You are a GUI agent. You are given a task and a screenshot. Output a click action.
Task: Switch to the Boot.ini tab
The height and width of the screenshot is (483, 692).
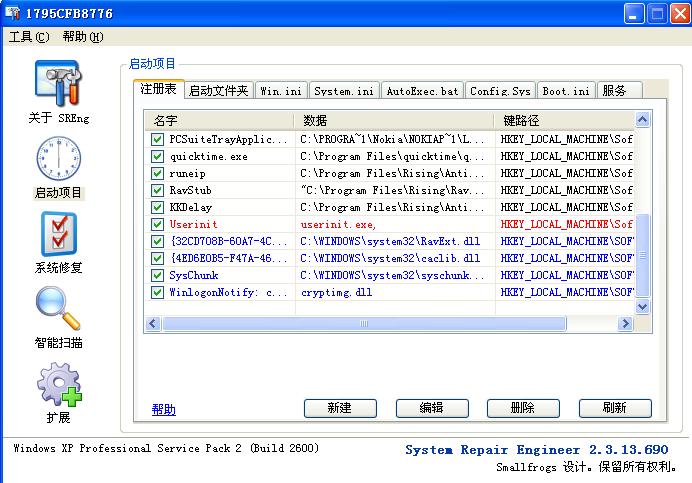point(566,91)
